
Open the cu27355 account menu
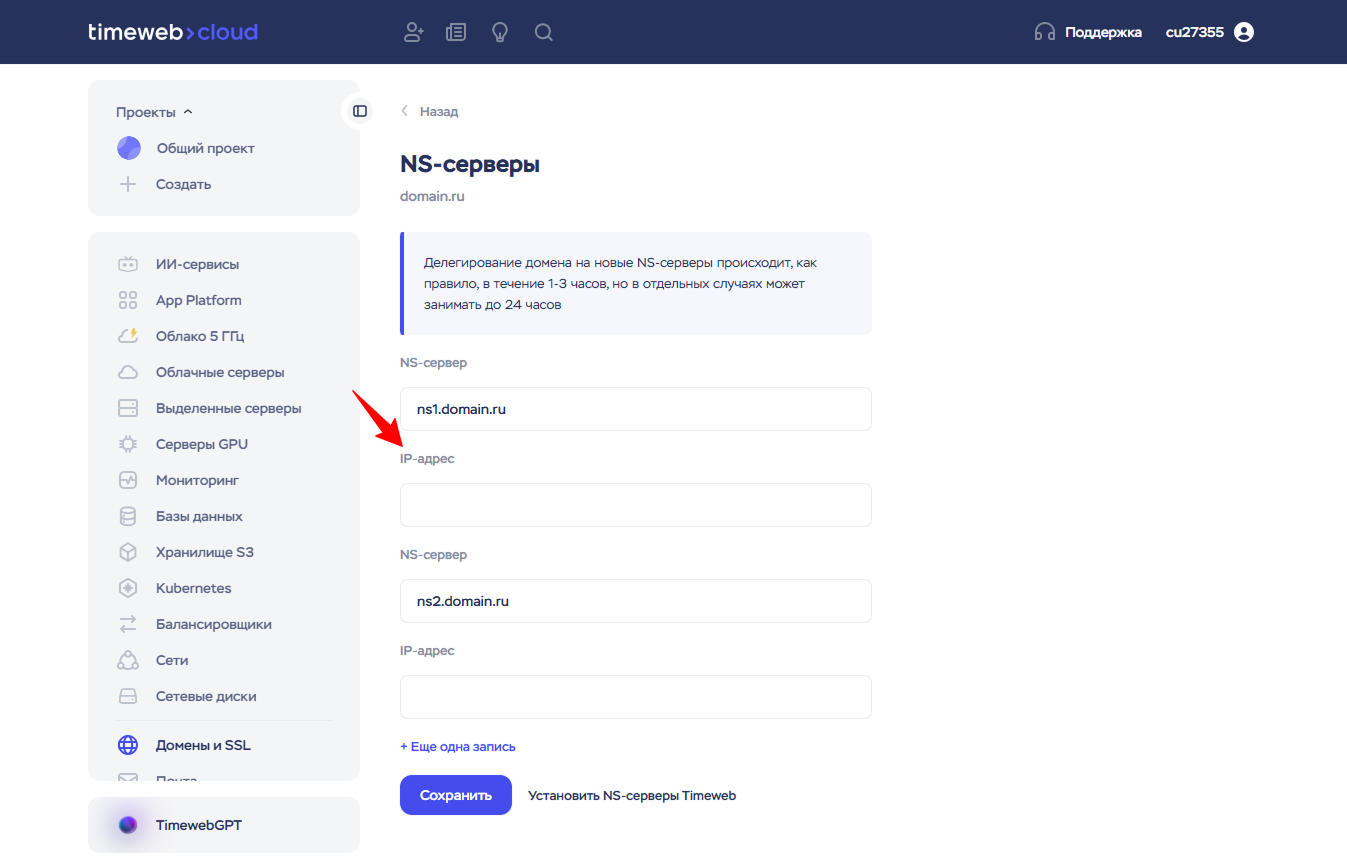click(x=1195, y=32)
